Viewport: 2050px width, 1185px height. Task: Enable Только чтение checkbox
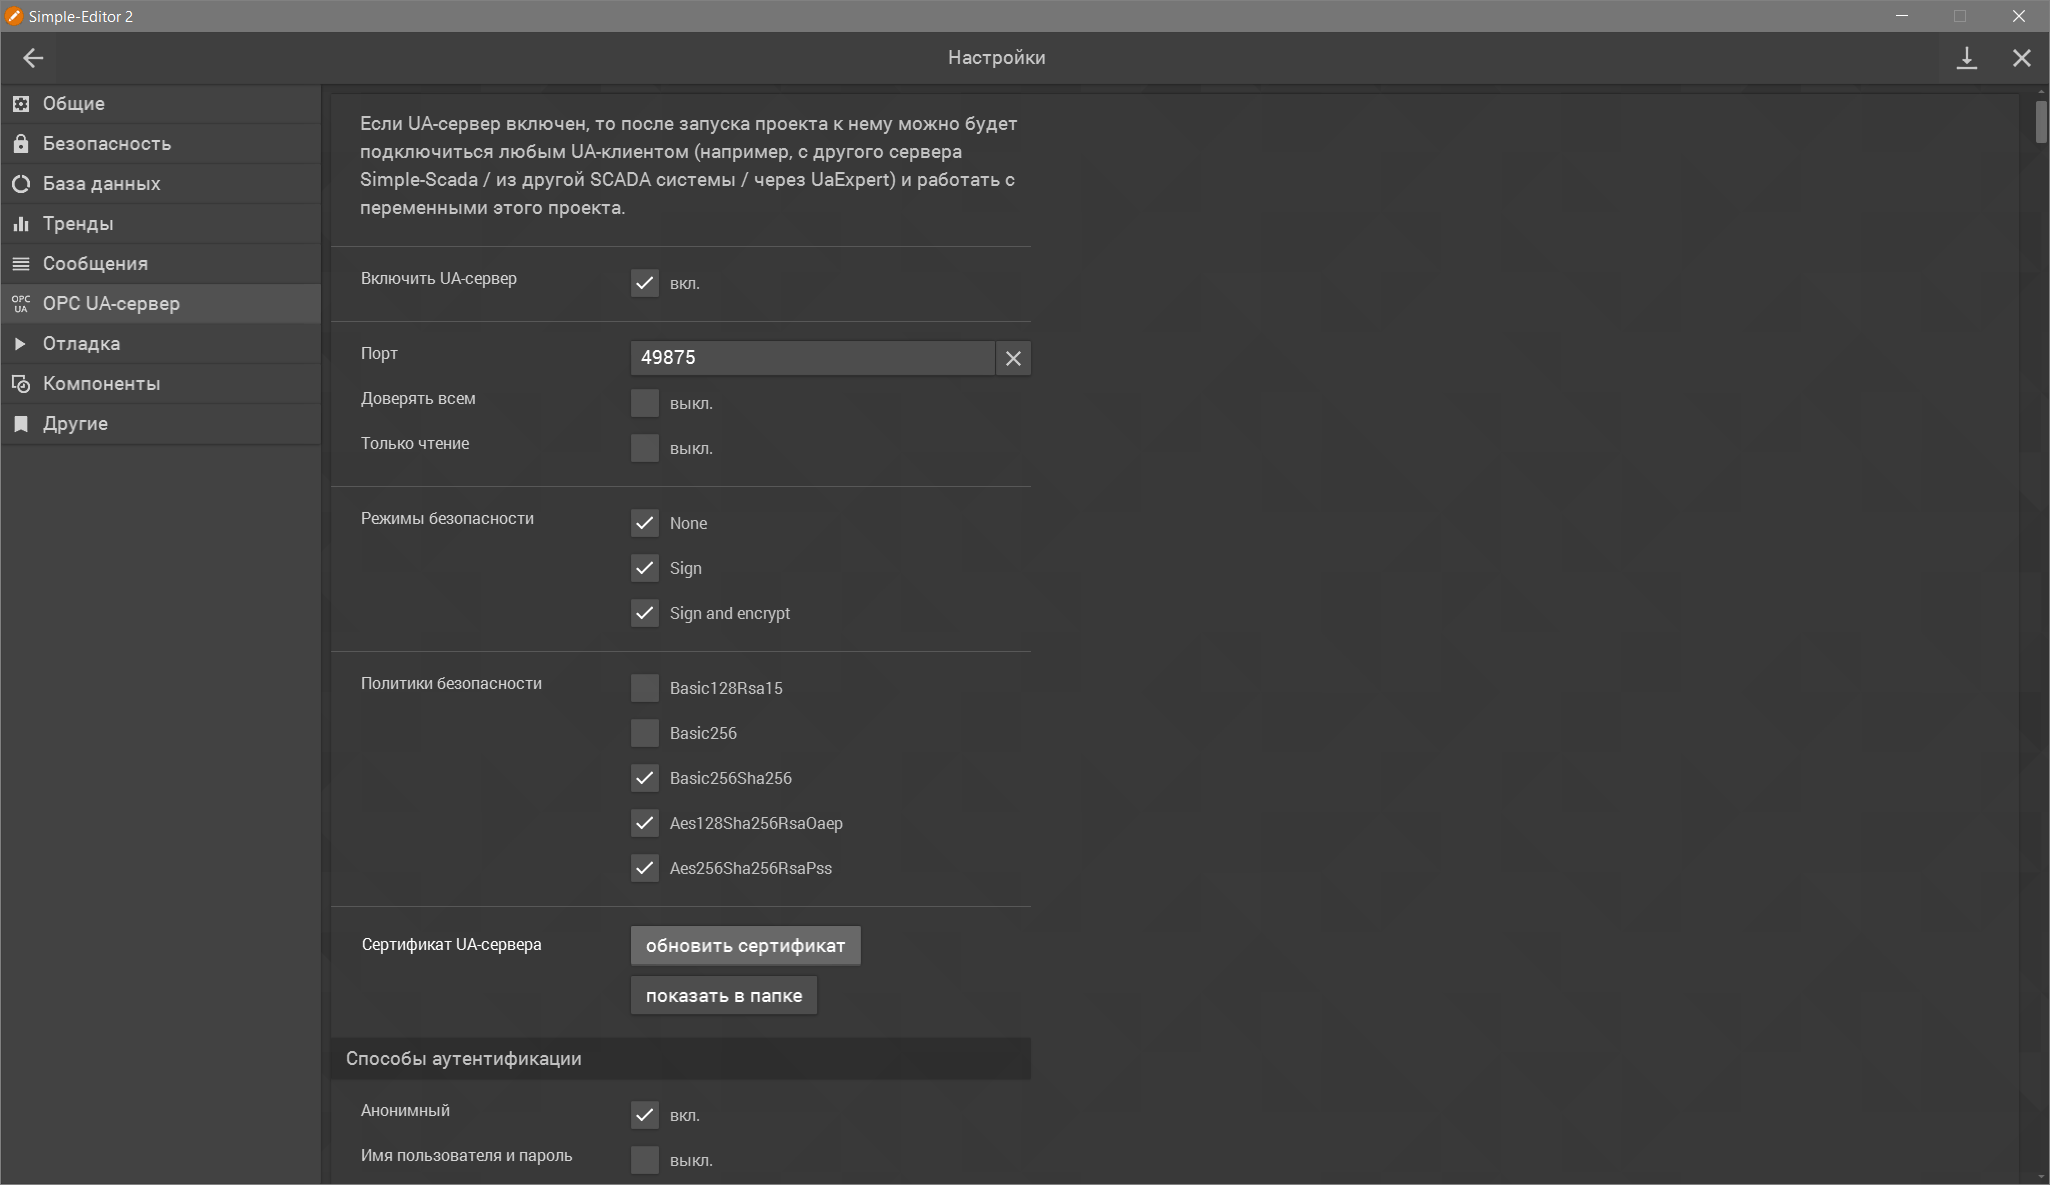pyautogui.click(x=645, y=448)
